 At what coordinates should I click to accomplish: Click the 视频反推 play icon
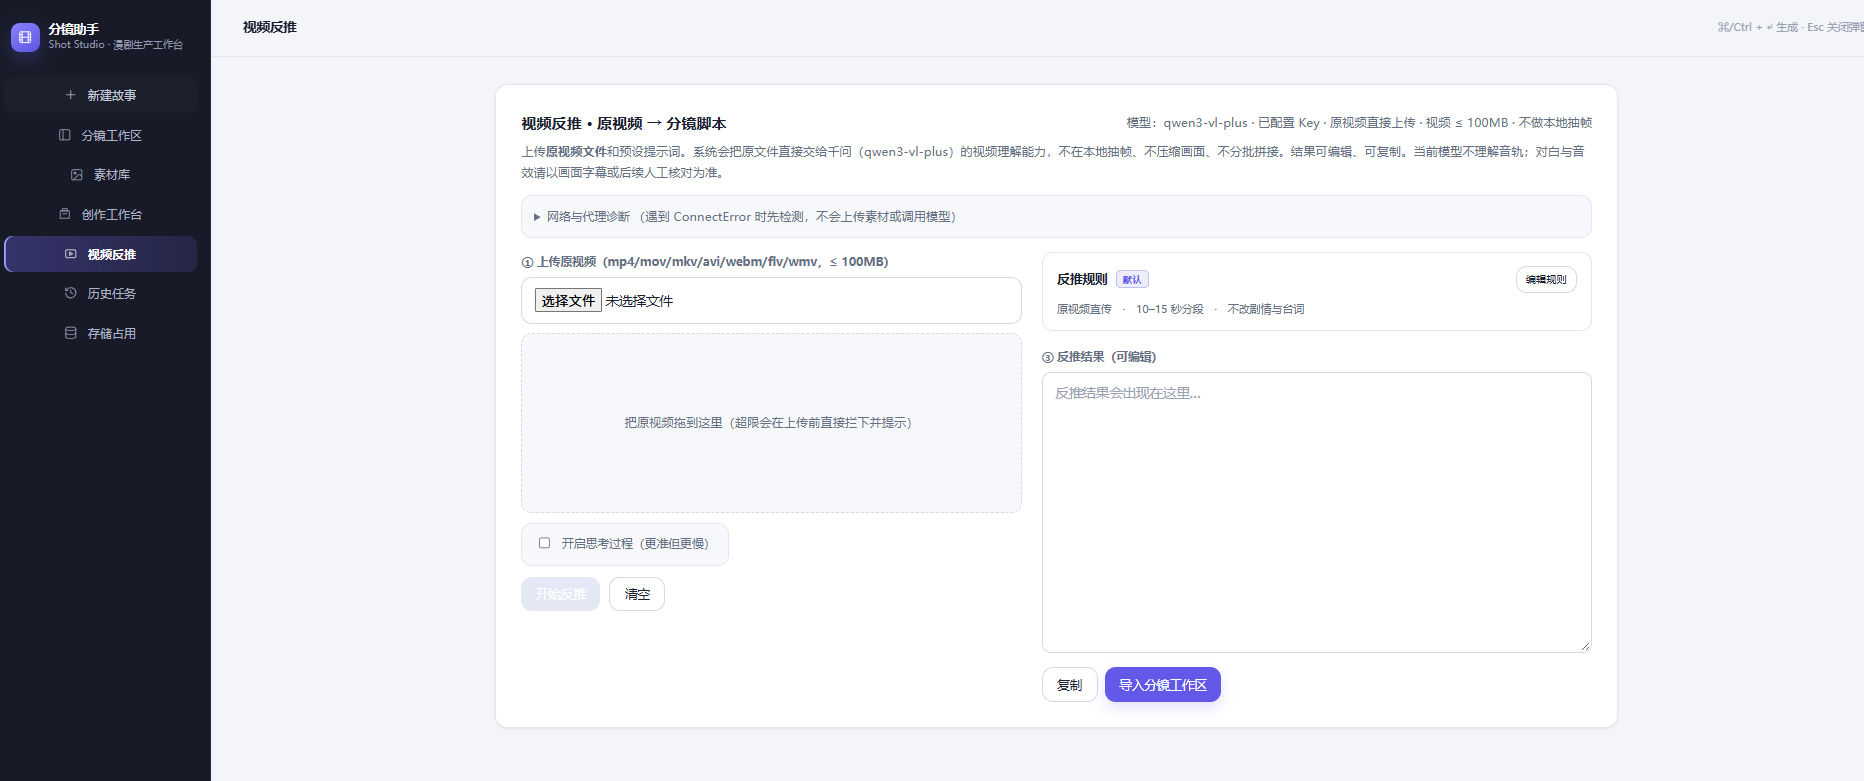coord(71,254)
